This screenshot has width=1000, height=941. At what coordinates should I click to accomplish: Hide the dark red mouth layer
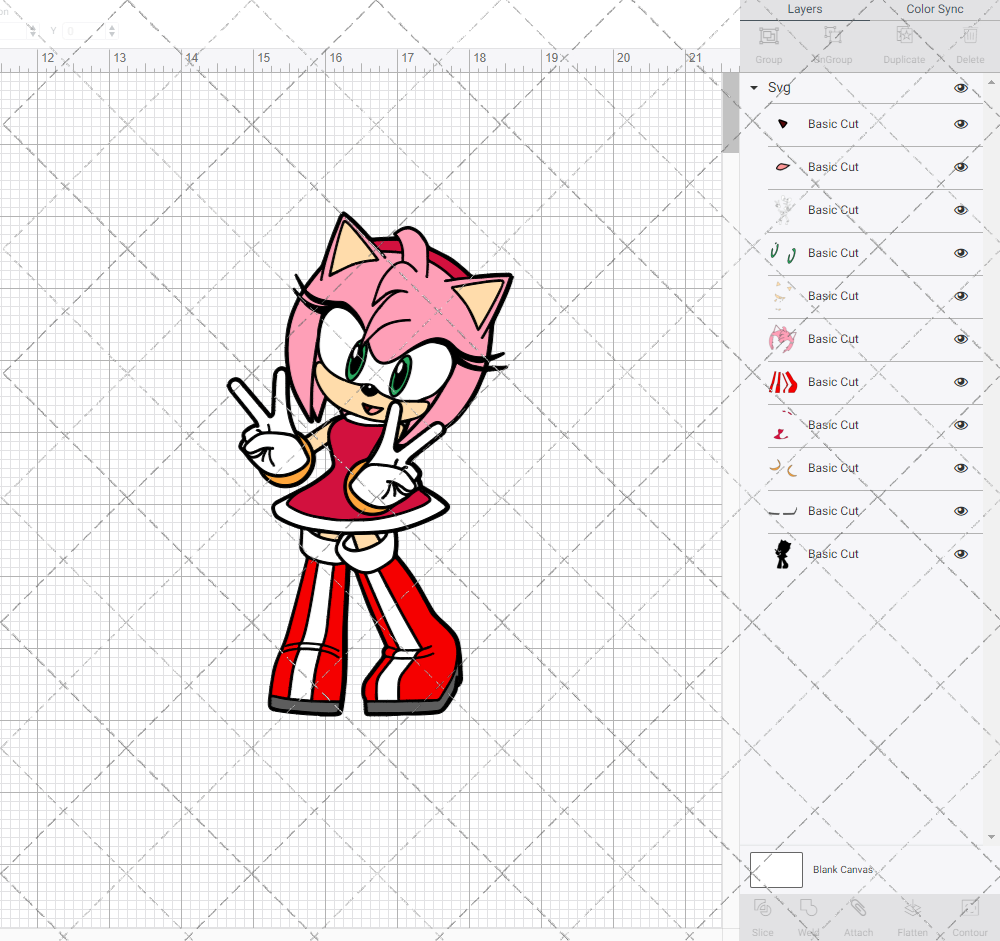click(960, 124)
